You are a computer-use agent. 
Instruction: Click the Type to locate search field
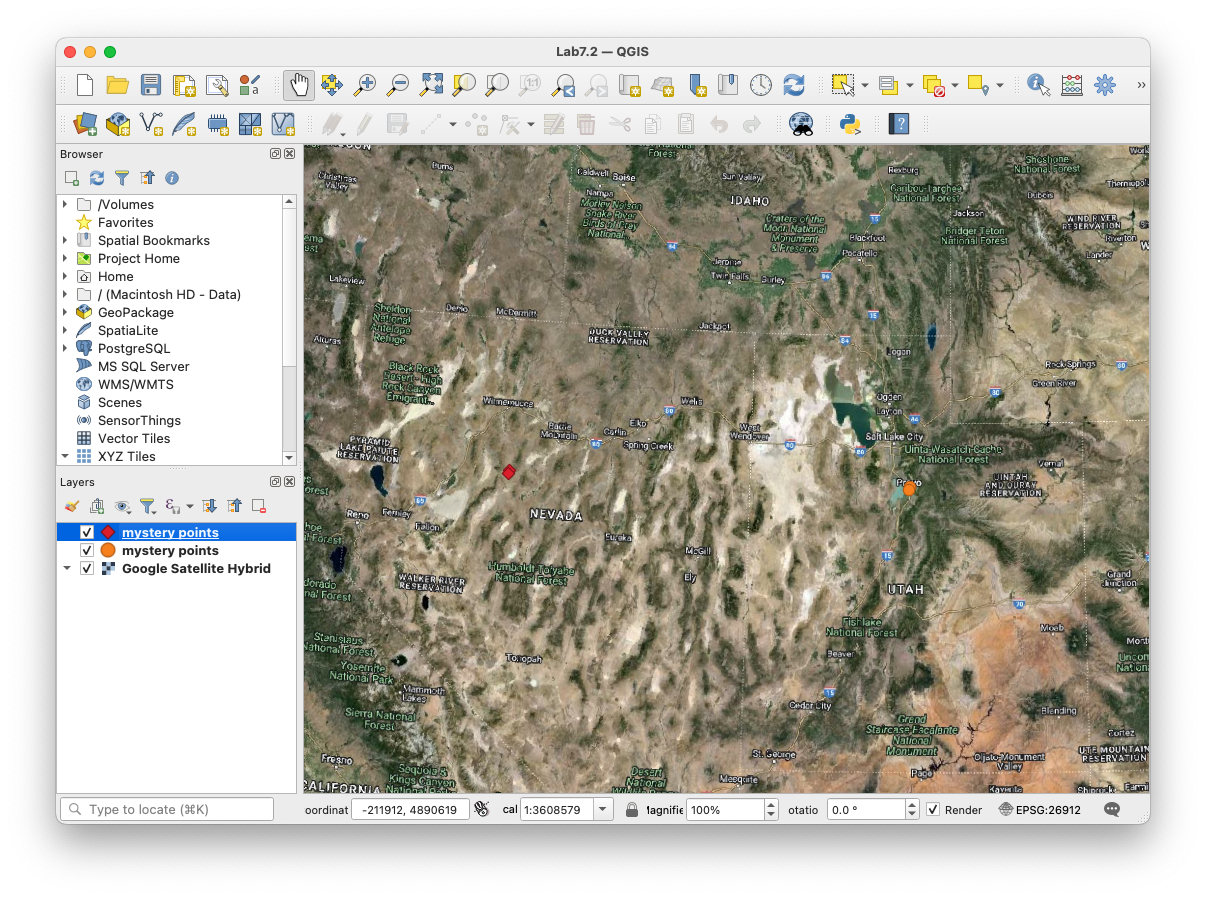point(167,810)
